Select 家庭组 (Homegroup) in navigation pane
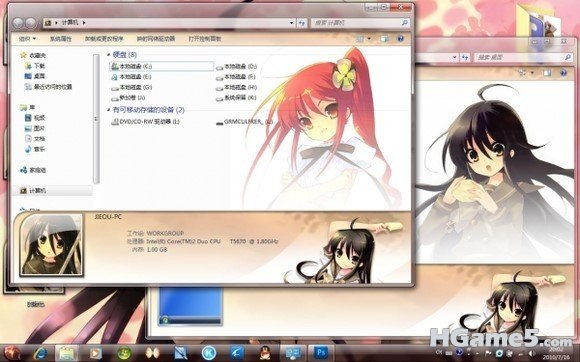The height and width of the screenshot is (362, 580). pos(33,170)
